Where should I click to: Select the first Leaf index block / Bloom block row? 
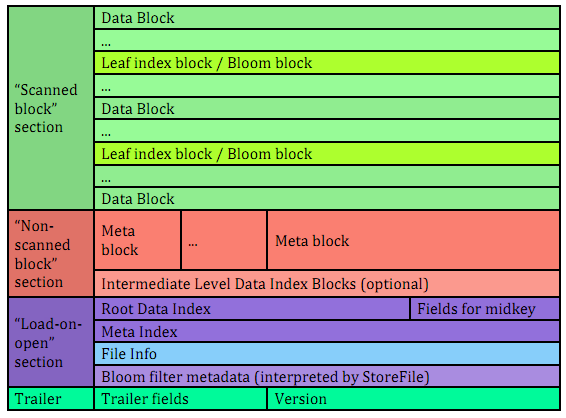pos(327,63)
